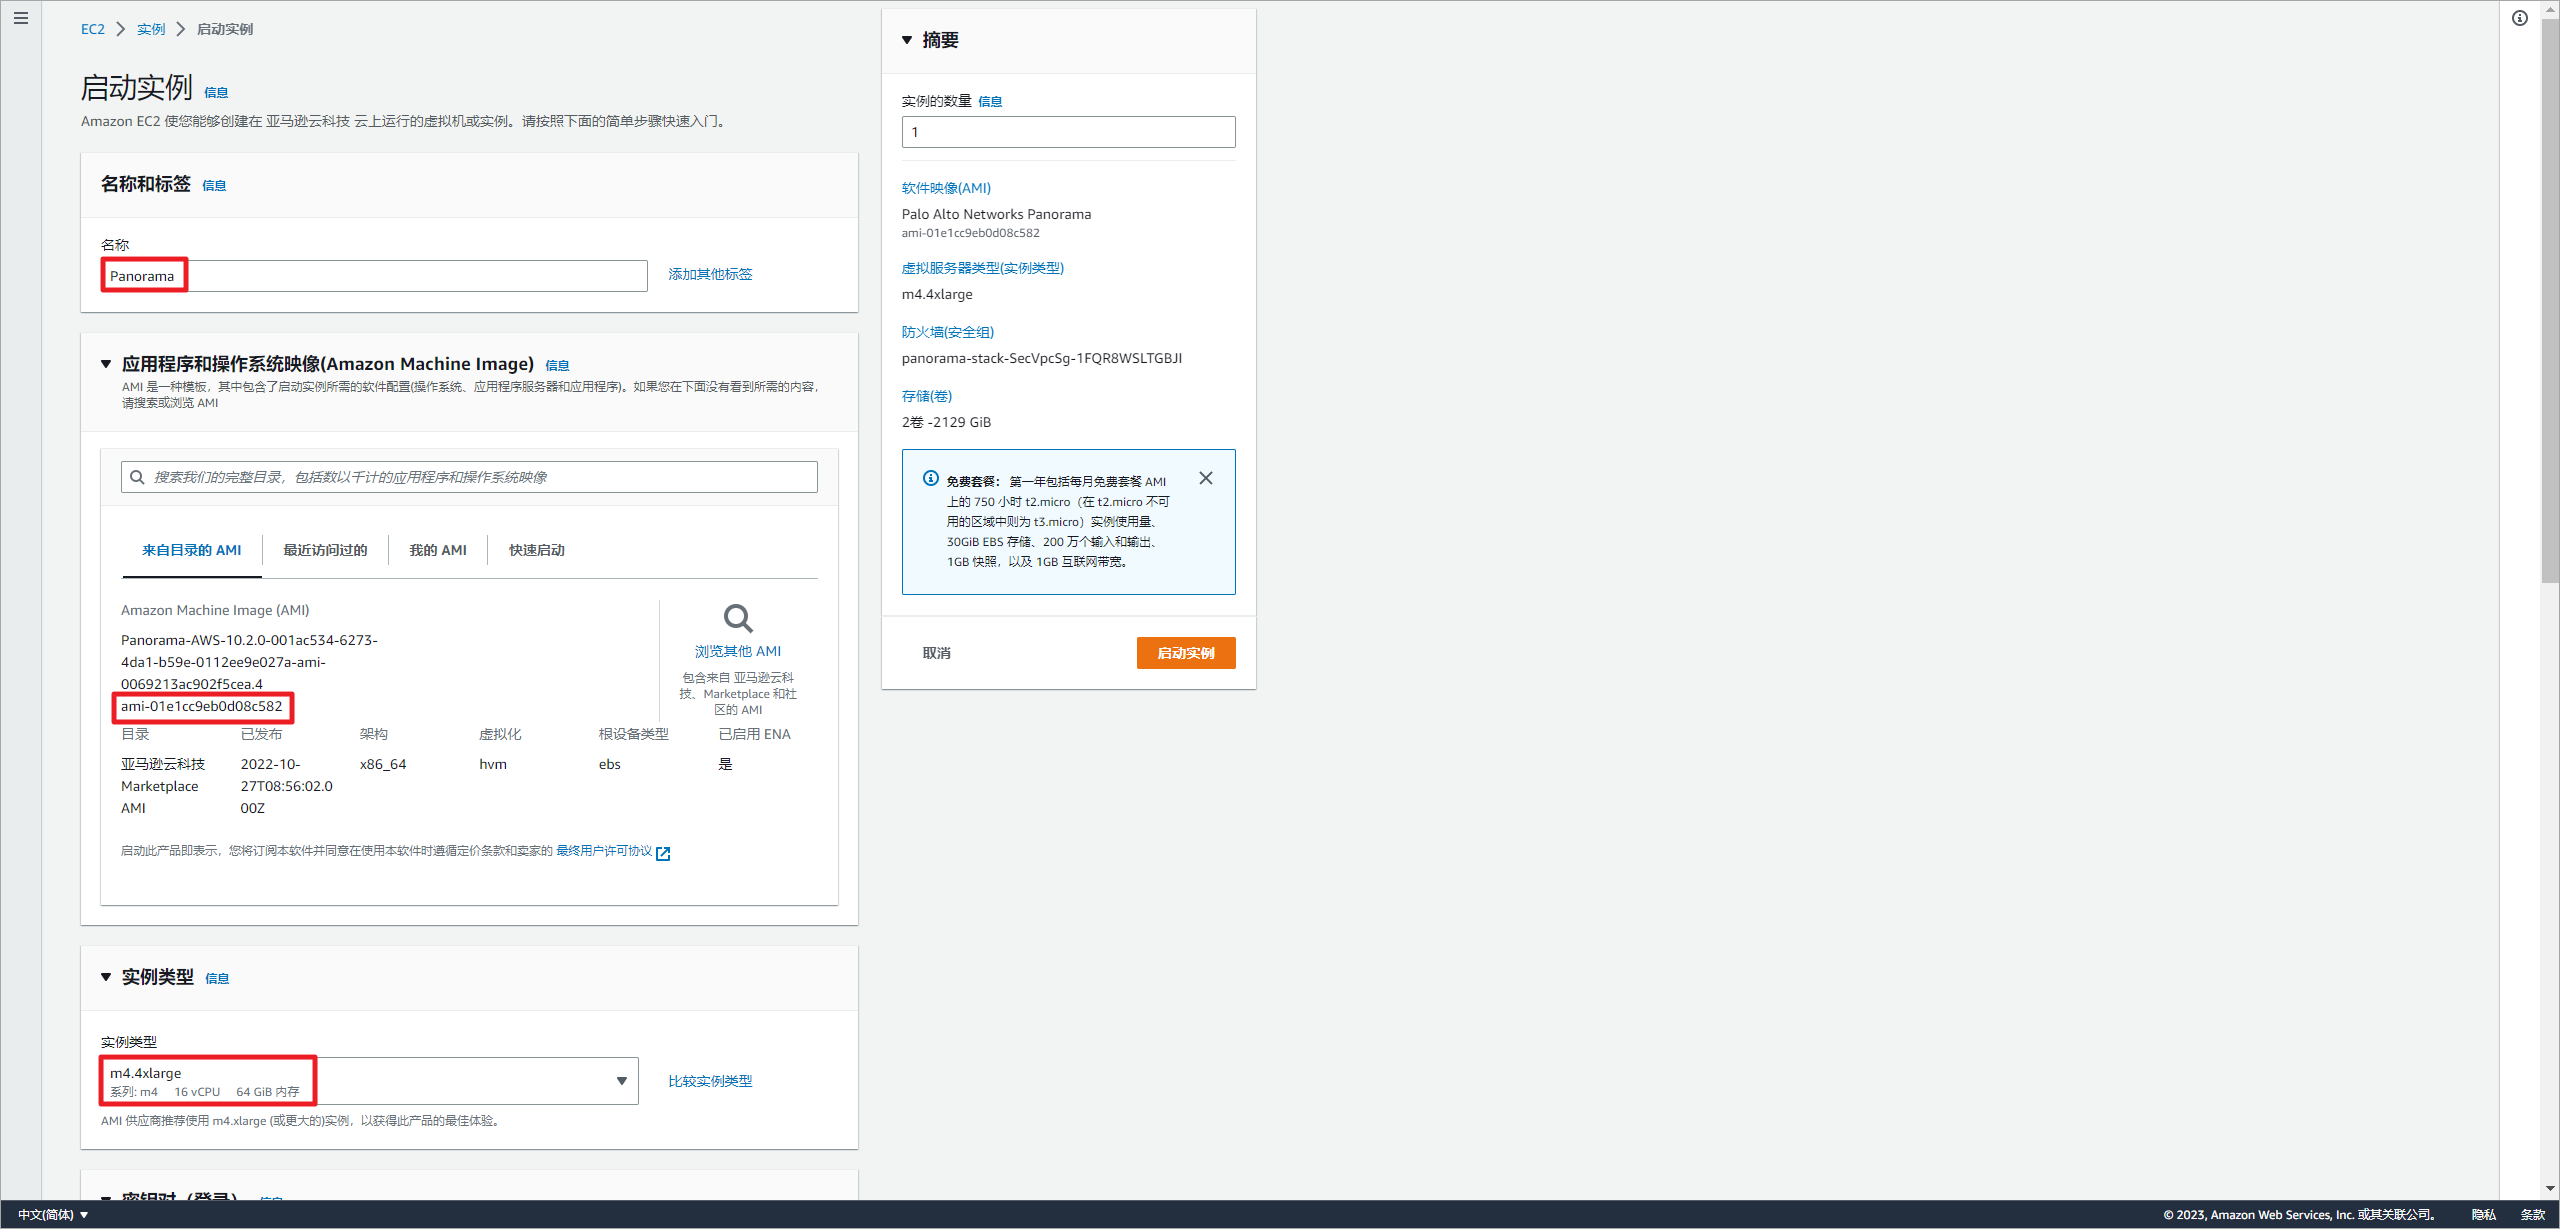The image size is (2560, 1229).
Task: Click the browse other AMI magnifier icon
Action: coord(738,618)
